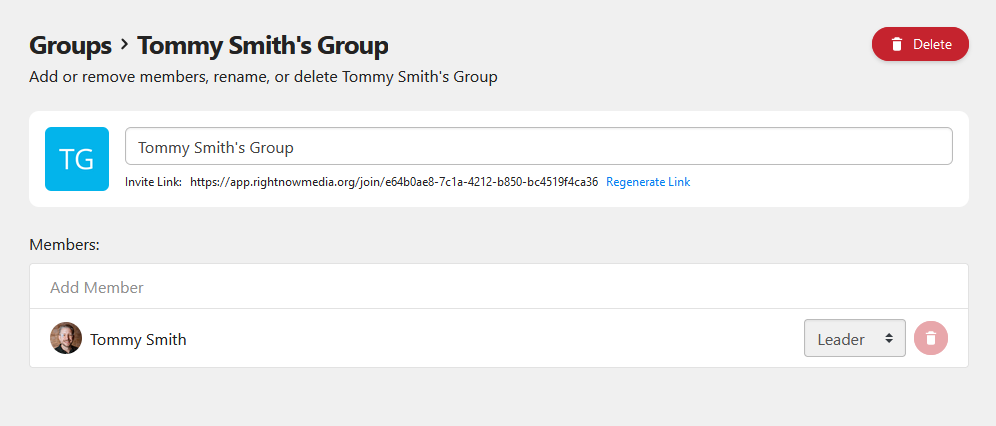Click the red Delete group button
Viewport: 996px width, 426px height.
pos(920,44)
